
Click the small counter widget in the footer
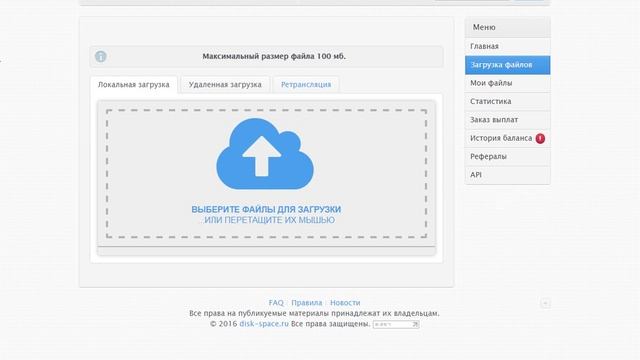396,324
